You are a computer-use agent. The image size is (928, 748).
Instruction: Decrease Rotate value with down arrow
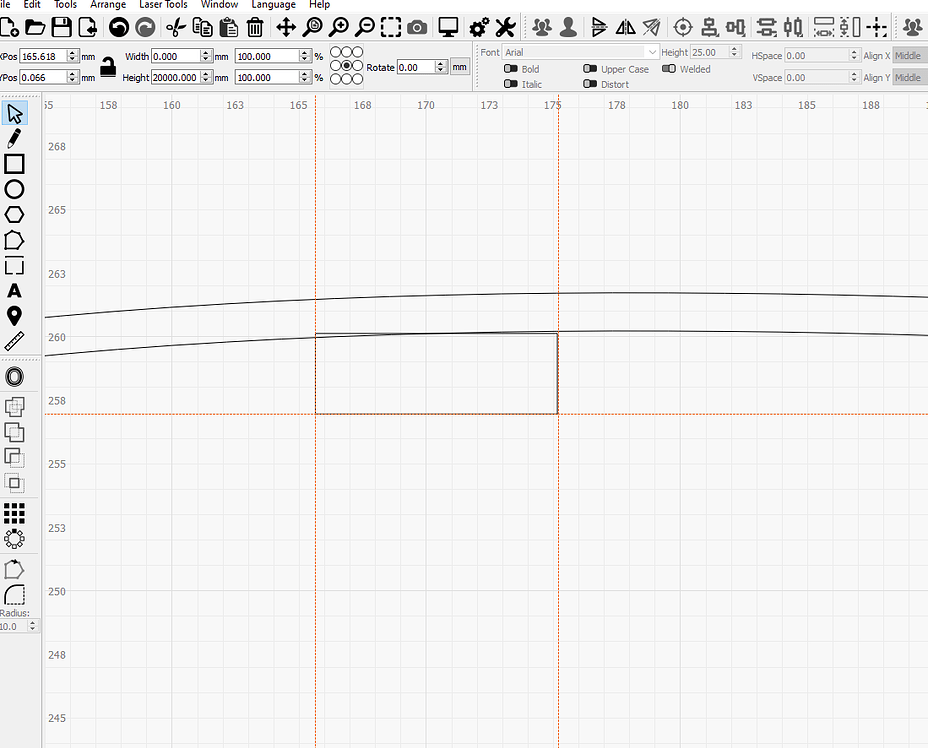440,70
